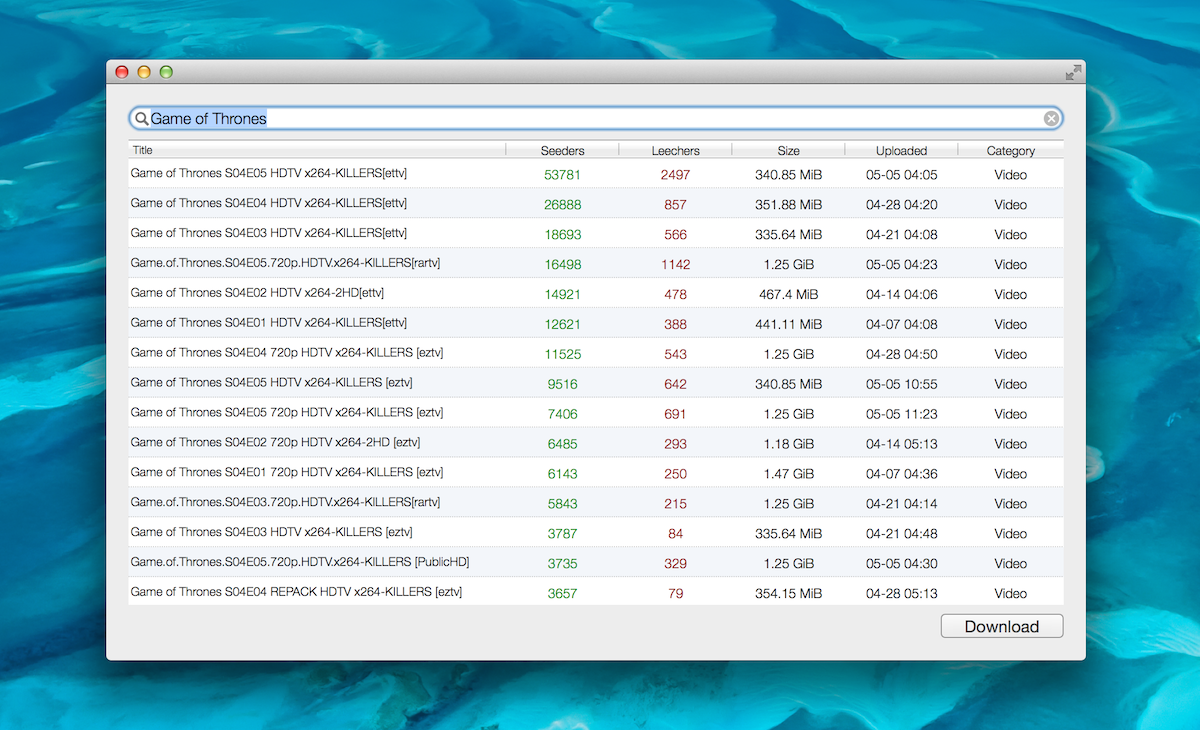Viewport: 1200px width, 730px height.
Task: Click upload date 04-07 04:36
Action: [902, 474]
